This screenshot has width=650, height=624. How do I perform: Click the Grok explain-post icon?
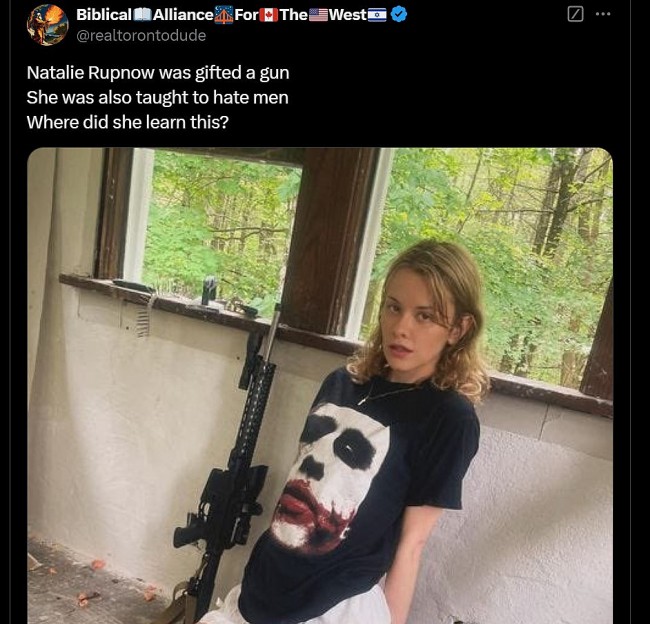(574, 15)
